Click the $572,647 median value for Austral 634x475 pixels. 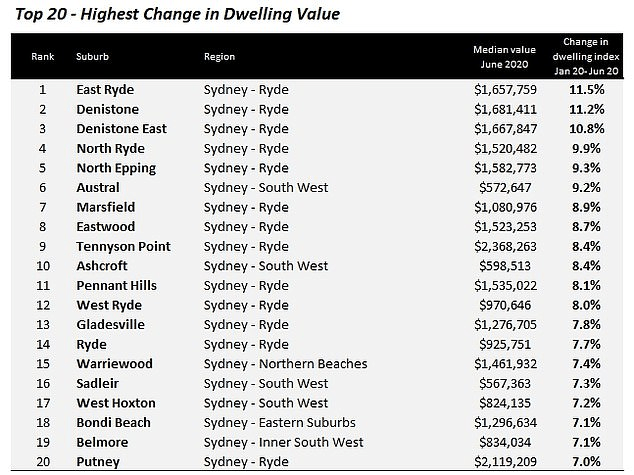(x=505, y=188)
